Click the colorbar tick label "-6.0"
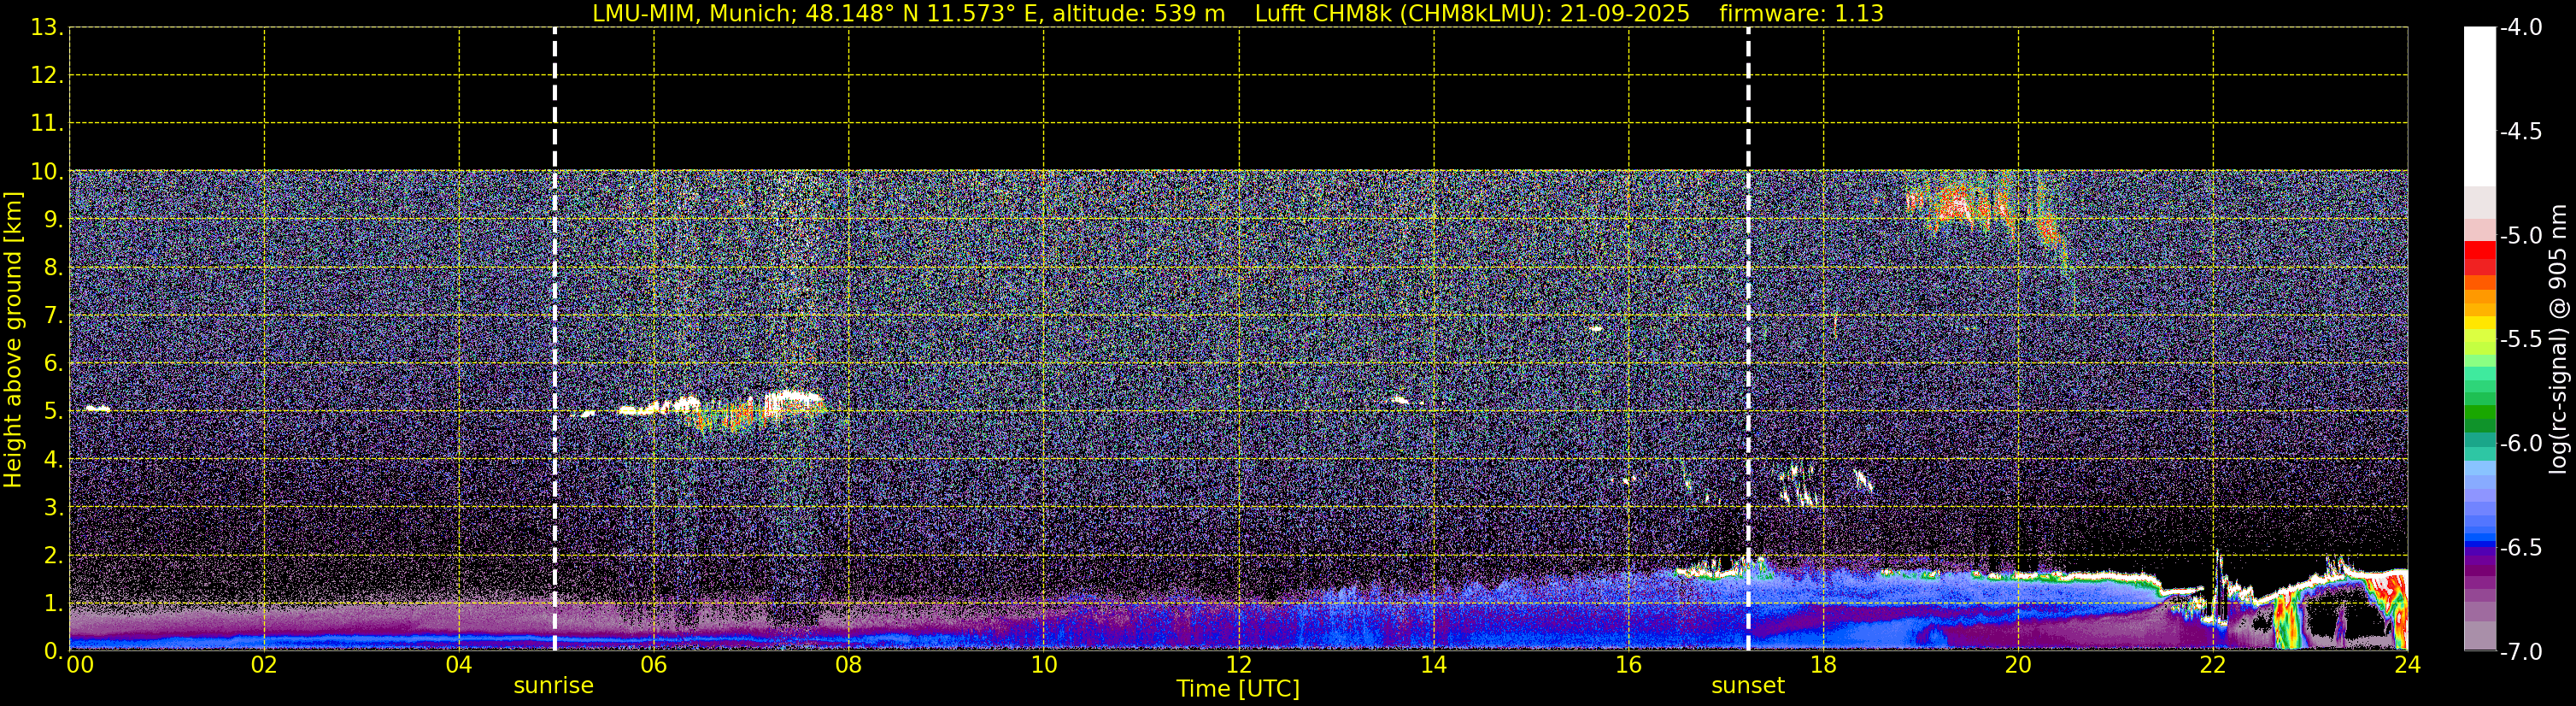 (2520, 444)
